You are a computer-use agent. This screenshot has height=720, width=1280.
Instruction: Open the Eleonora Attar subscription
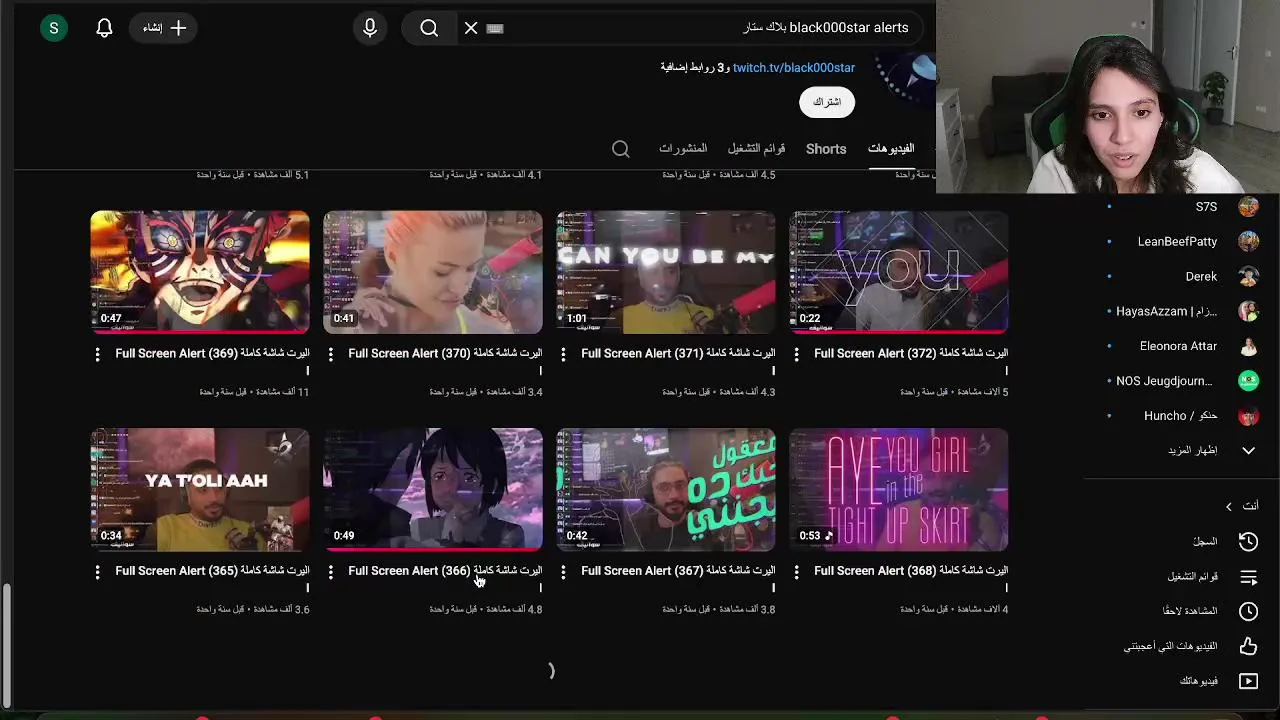coord(1180,347)
